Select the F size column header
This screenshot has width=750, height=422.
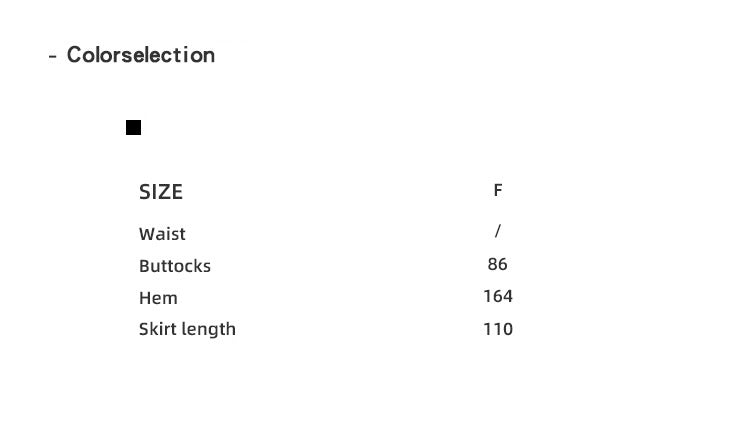tap(498, 190)
